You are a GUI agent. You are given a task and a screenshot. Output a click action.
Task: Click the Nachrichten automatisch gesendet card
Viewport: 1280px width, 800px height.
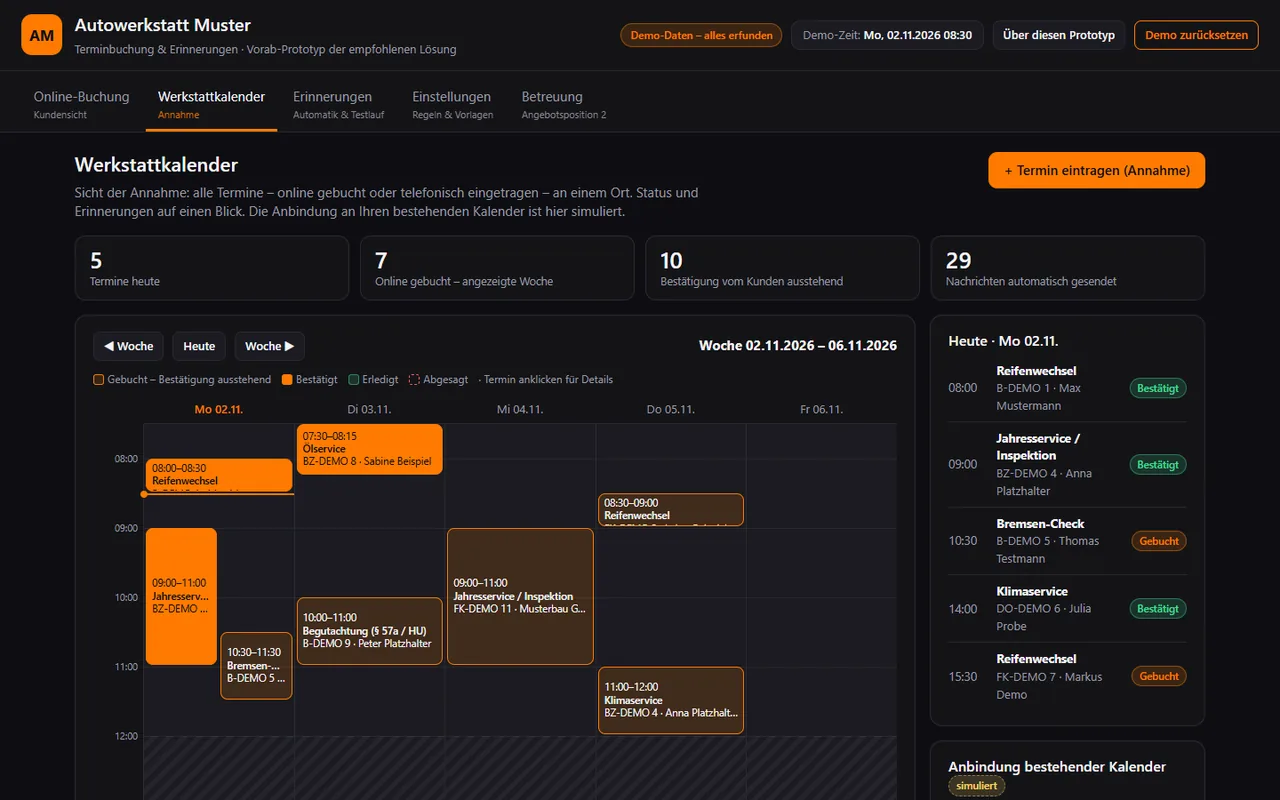pyautogui.click(x=1068, y=268)
